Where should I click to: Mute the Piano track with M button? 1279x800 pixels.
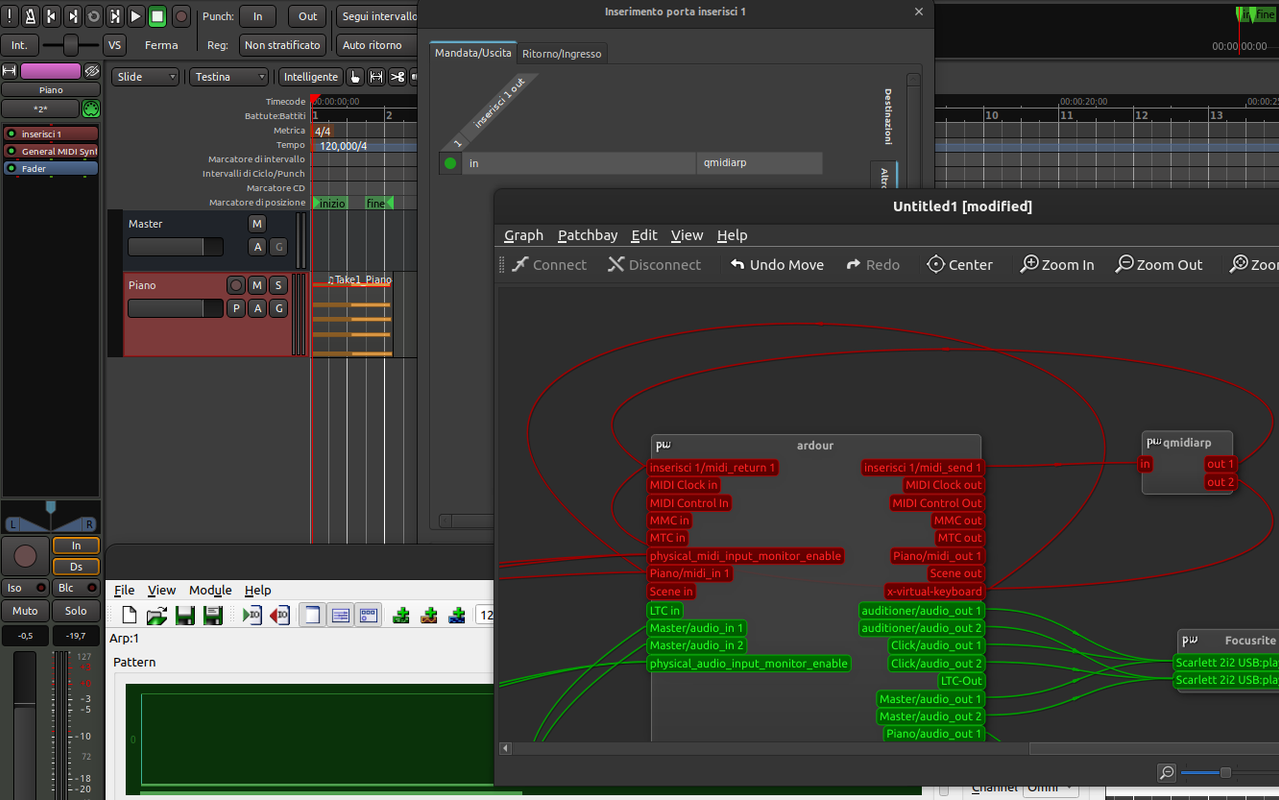pos(257,285)
